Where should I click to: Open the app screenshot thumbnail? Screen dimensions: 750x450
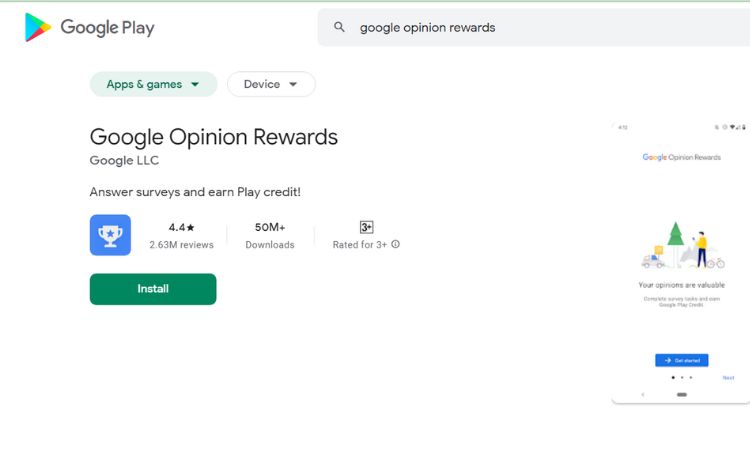(681, 263)
